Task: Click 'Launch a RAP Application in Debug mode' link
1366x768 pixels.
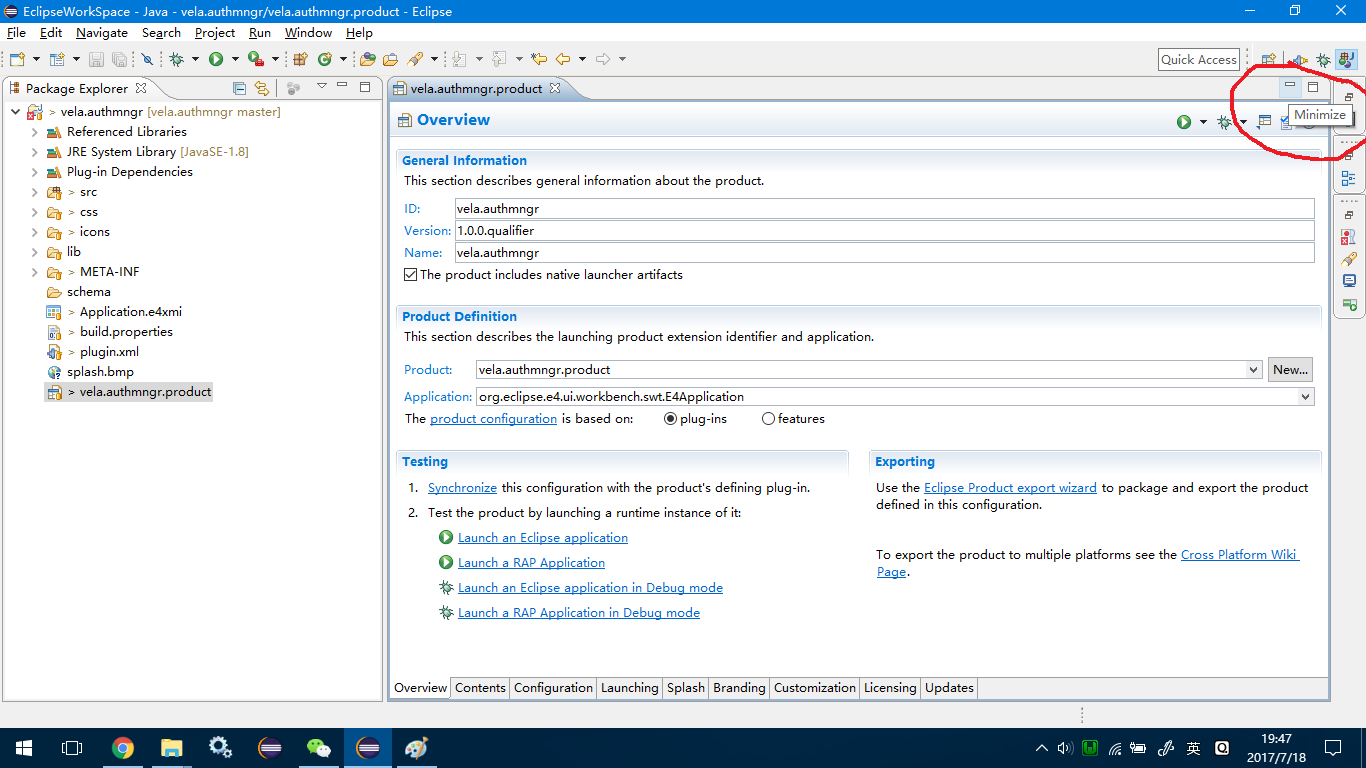Action: tap(579, 613)
